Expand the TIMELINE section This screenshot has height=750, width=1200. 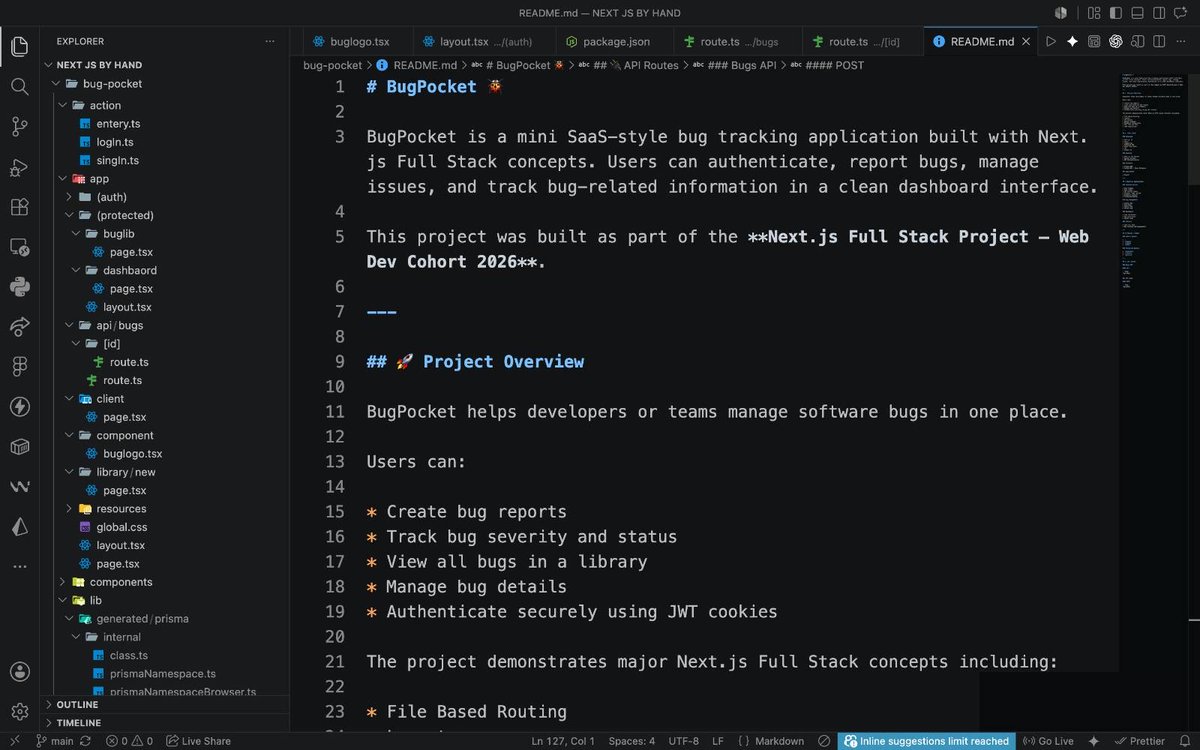165,722
